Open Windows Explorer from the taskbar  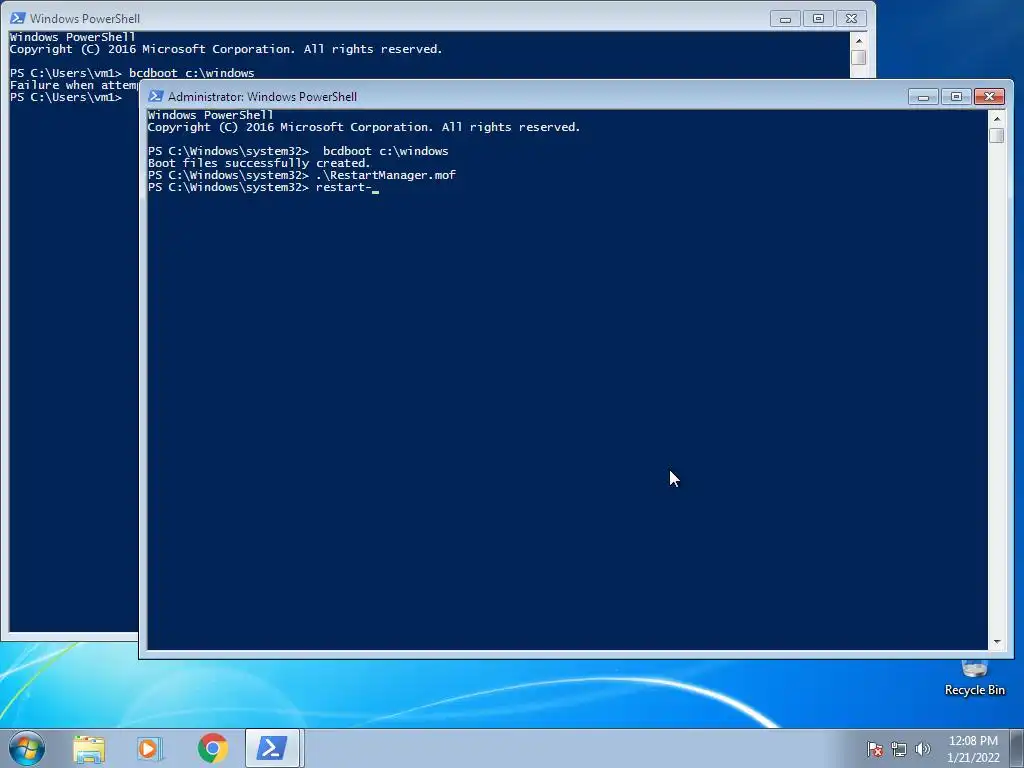tap(89, 748)
